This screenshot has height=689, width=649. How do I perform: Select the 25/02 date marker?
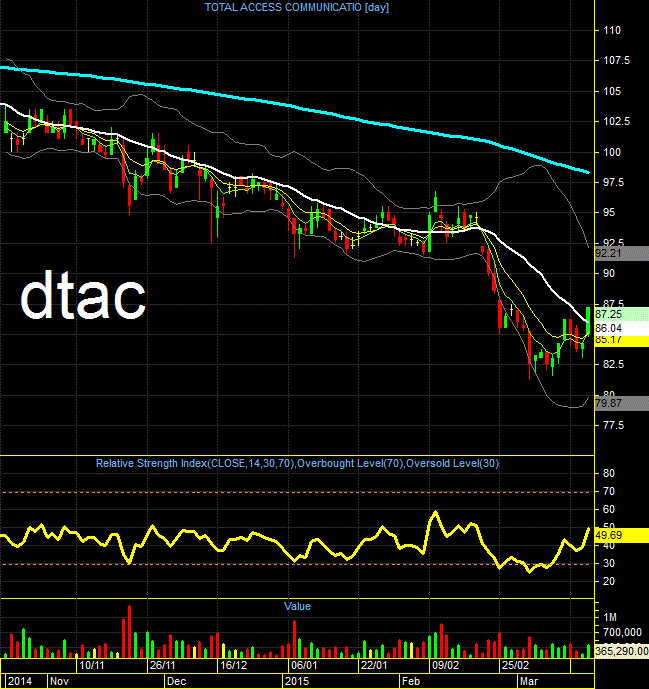click(515, 665)
